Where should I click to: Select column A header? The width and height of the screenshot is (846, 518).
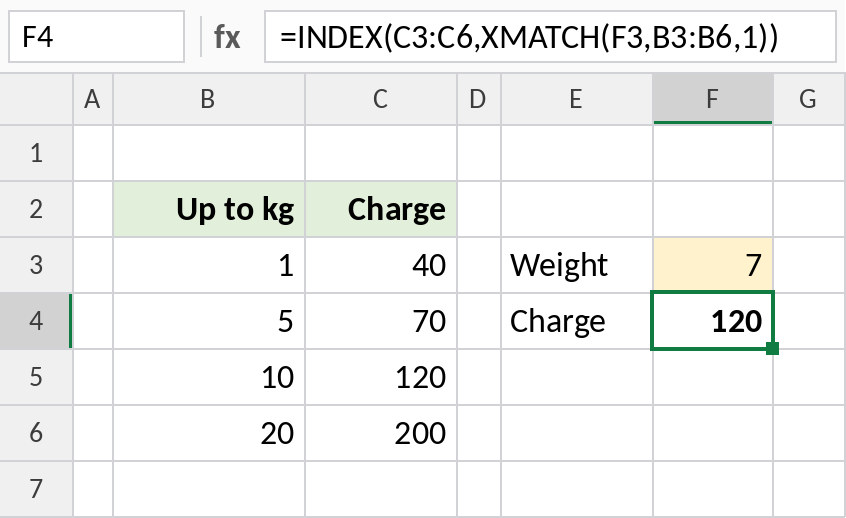[x=93, y=99]
